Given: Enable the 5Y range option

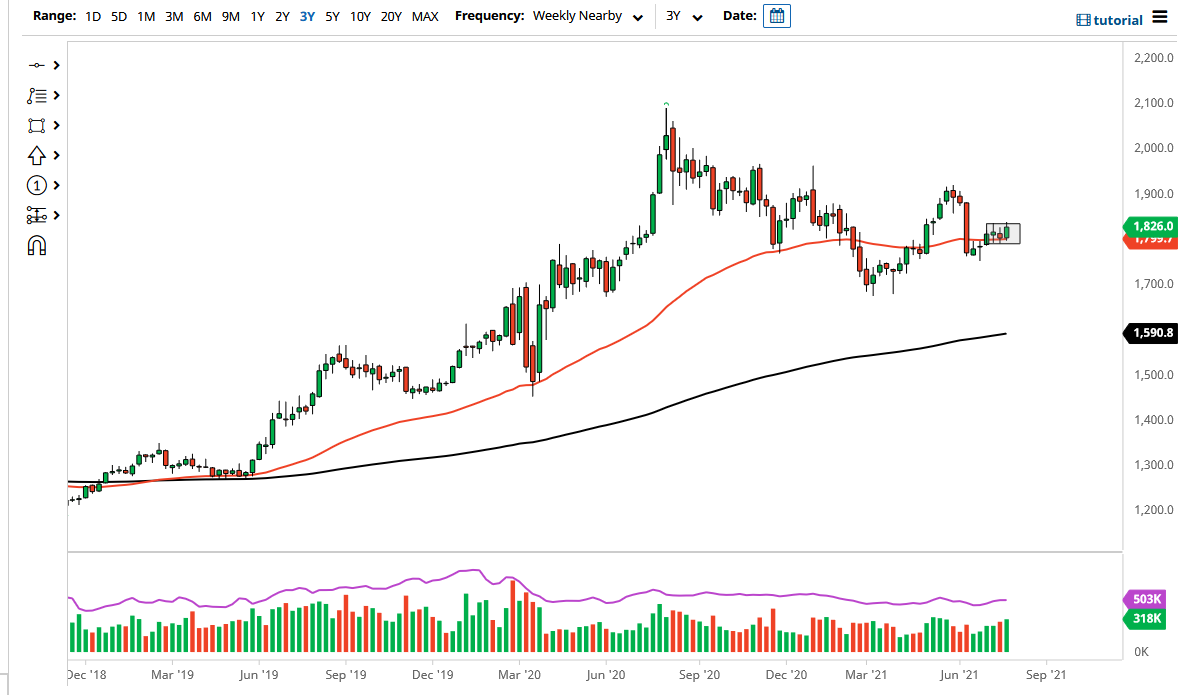Looking at the screenshot, I should 332,17.
